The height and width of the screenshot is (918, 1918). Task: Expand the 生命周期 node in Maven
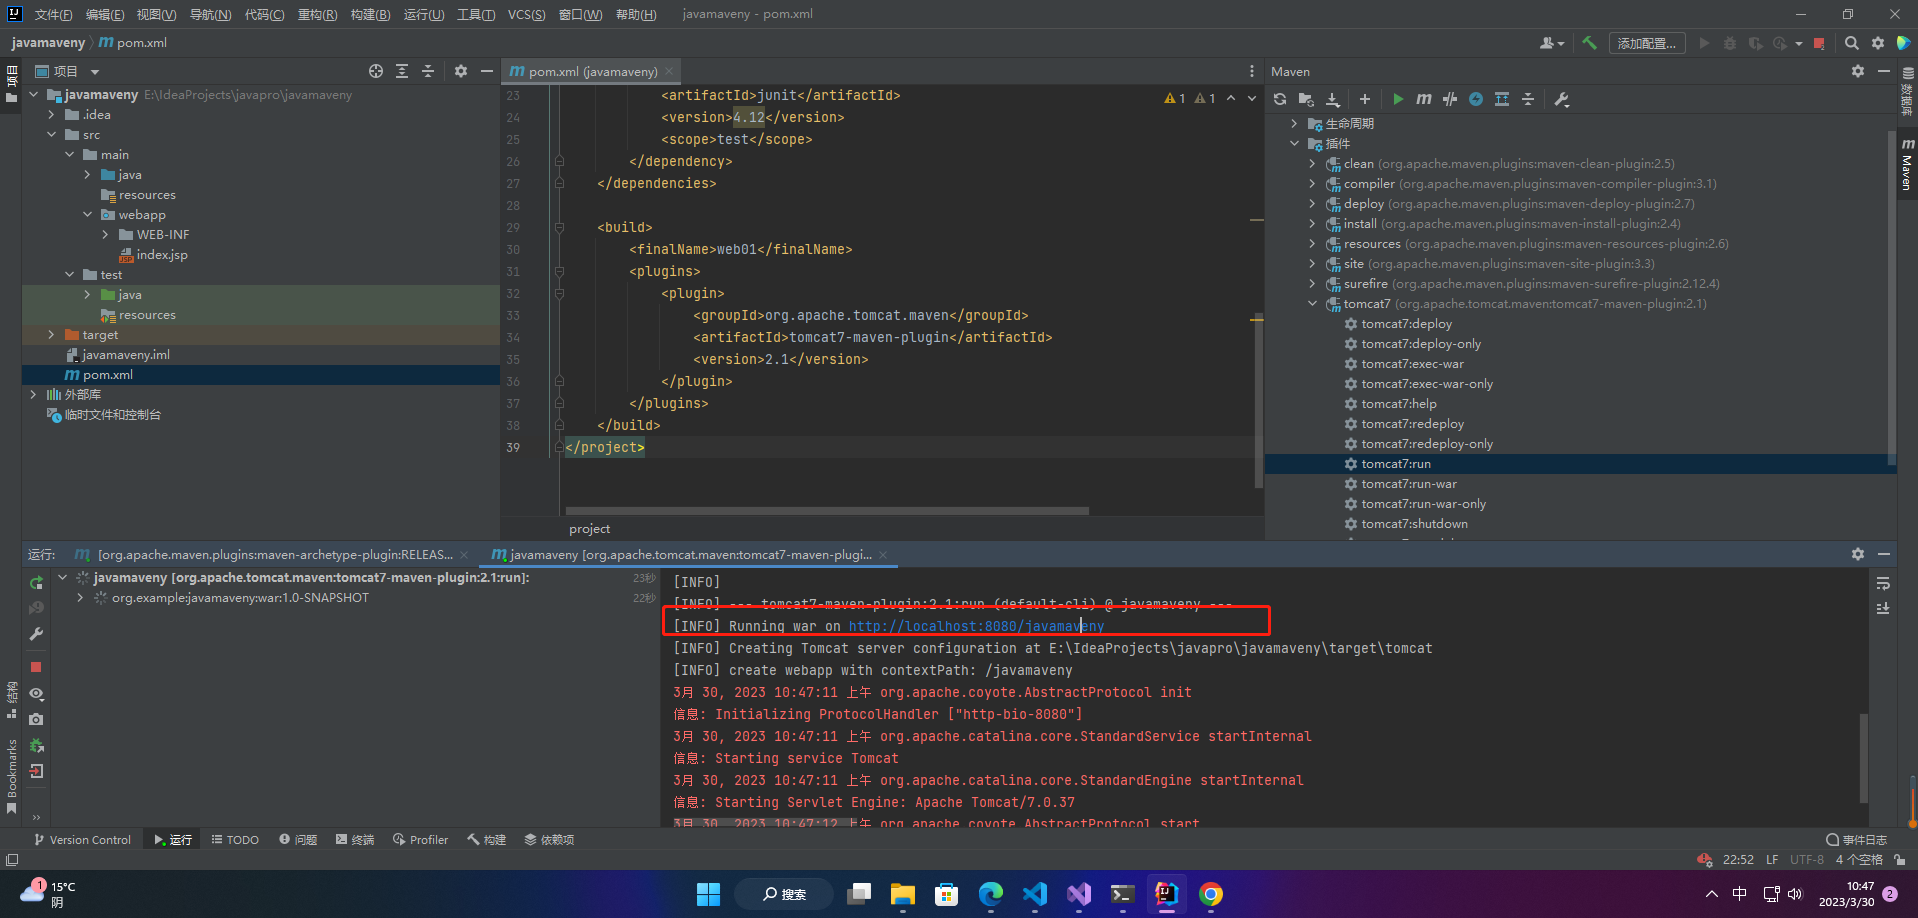pyautogui.click(x=1294, y=124)
